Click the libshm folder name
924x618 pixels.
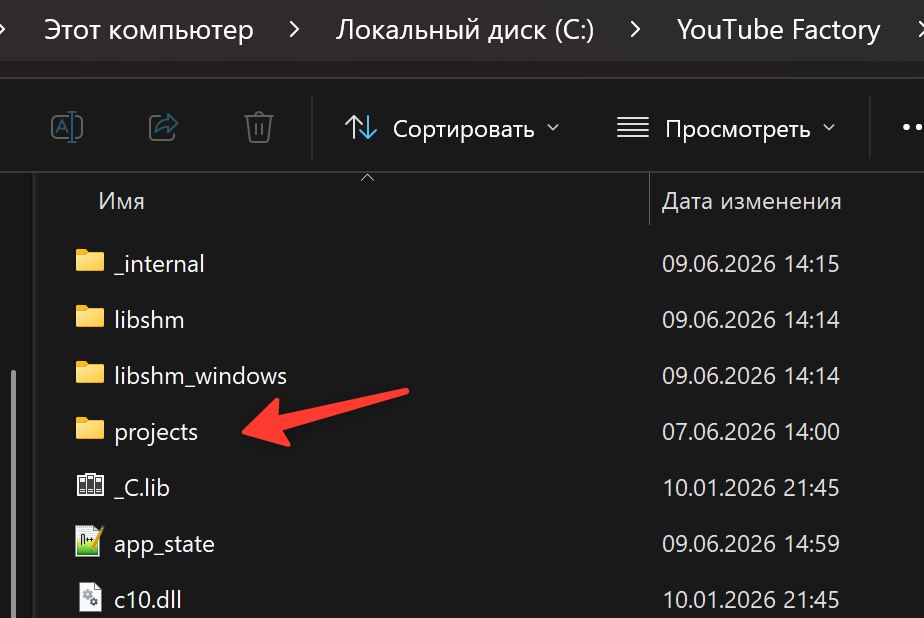(x=149, y=320)
